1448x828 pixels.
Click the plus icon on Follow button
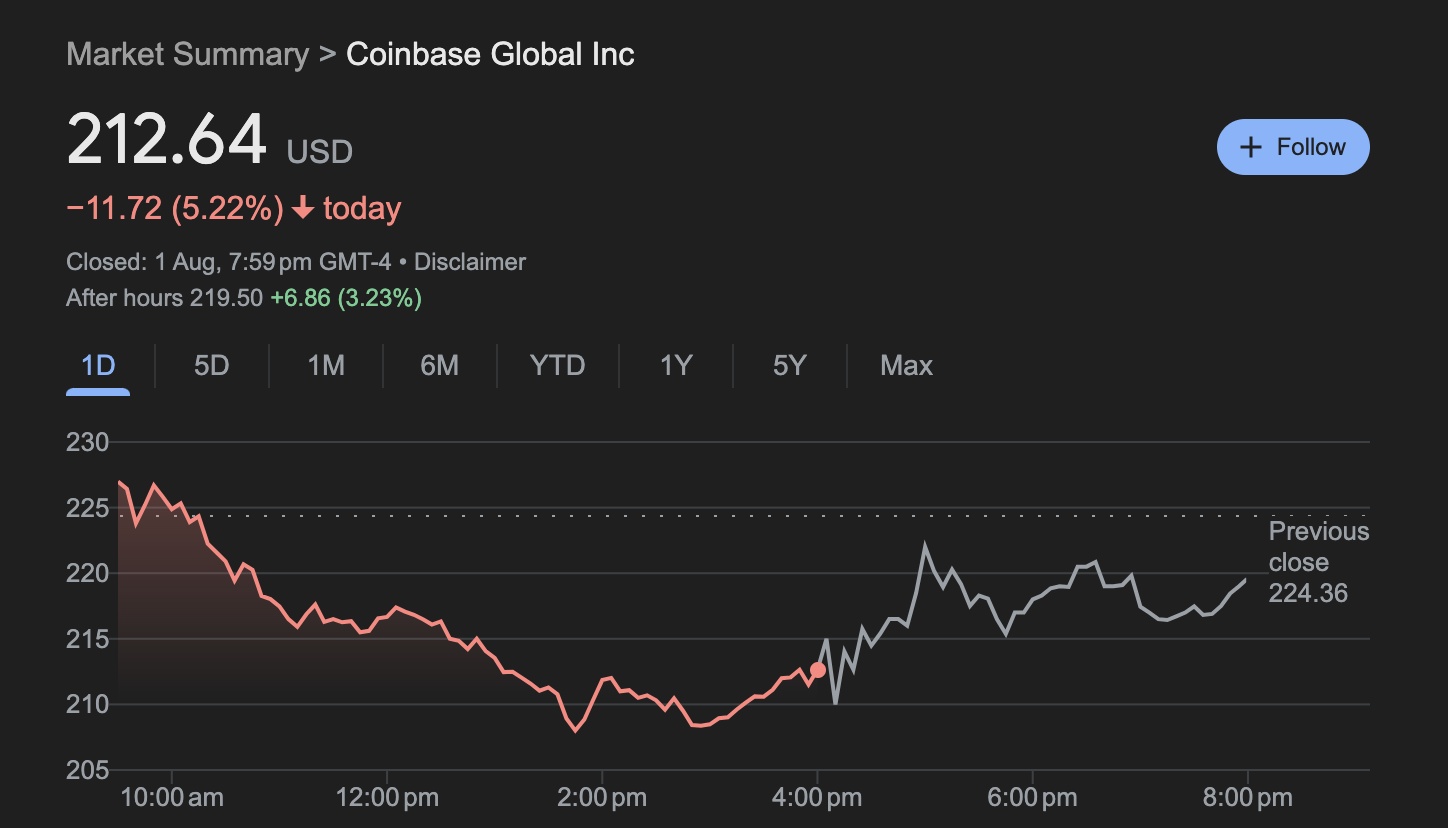pos(1250,147)
